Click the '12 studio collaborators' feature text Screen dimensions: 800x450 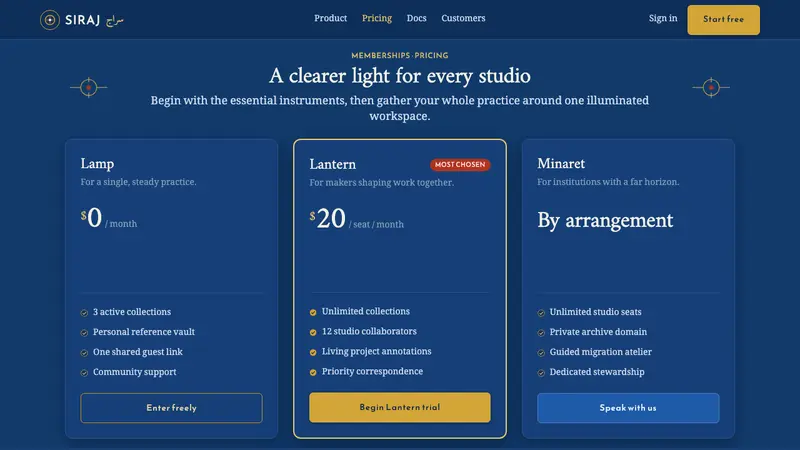point(369,331)
